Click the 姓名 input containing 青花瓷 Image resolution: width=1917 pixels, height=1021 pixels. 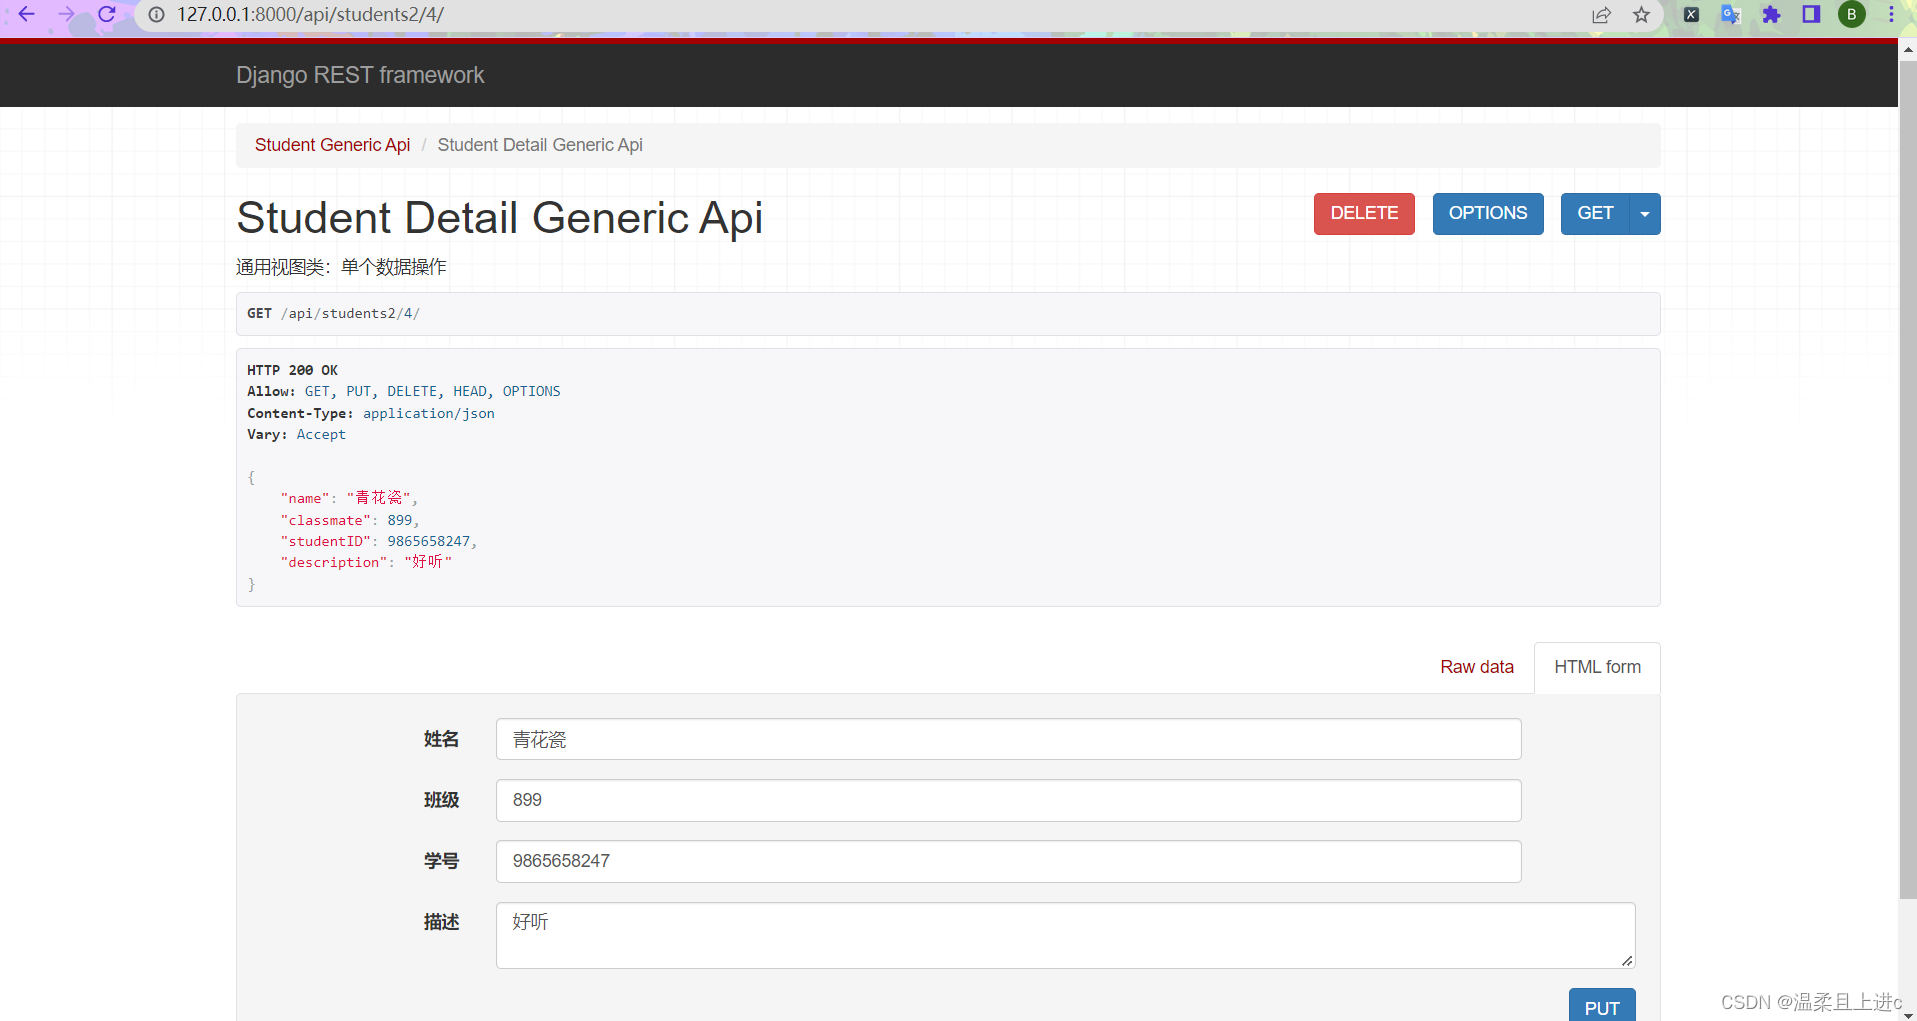pos(1008,739)
